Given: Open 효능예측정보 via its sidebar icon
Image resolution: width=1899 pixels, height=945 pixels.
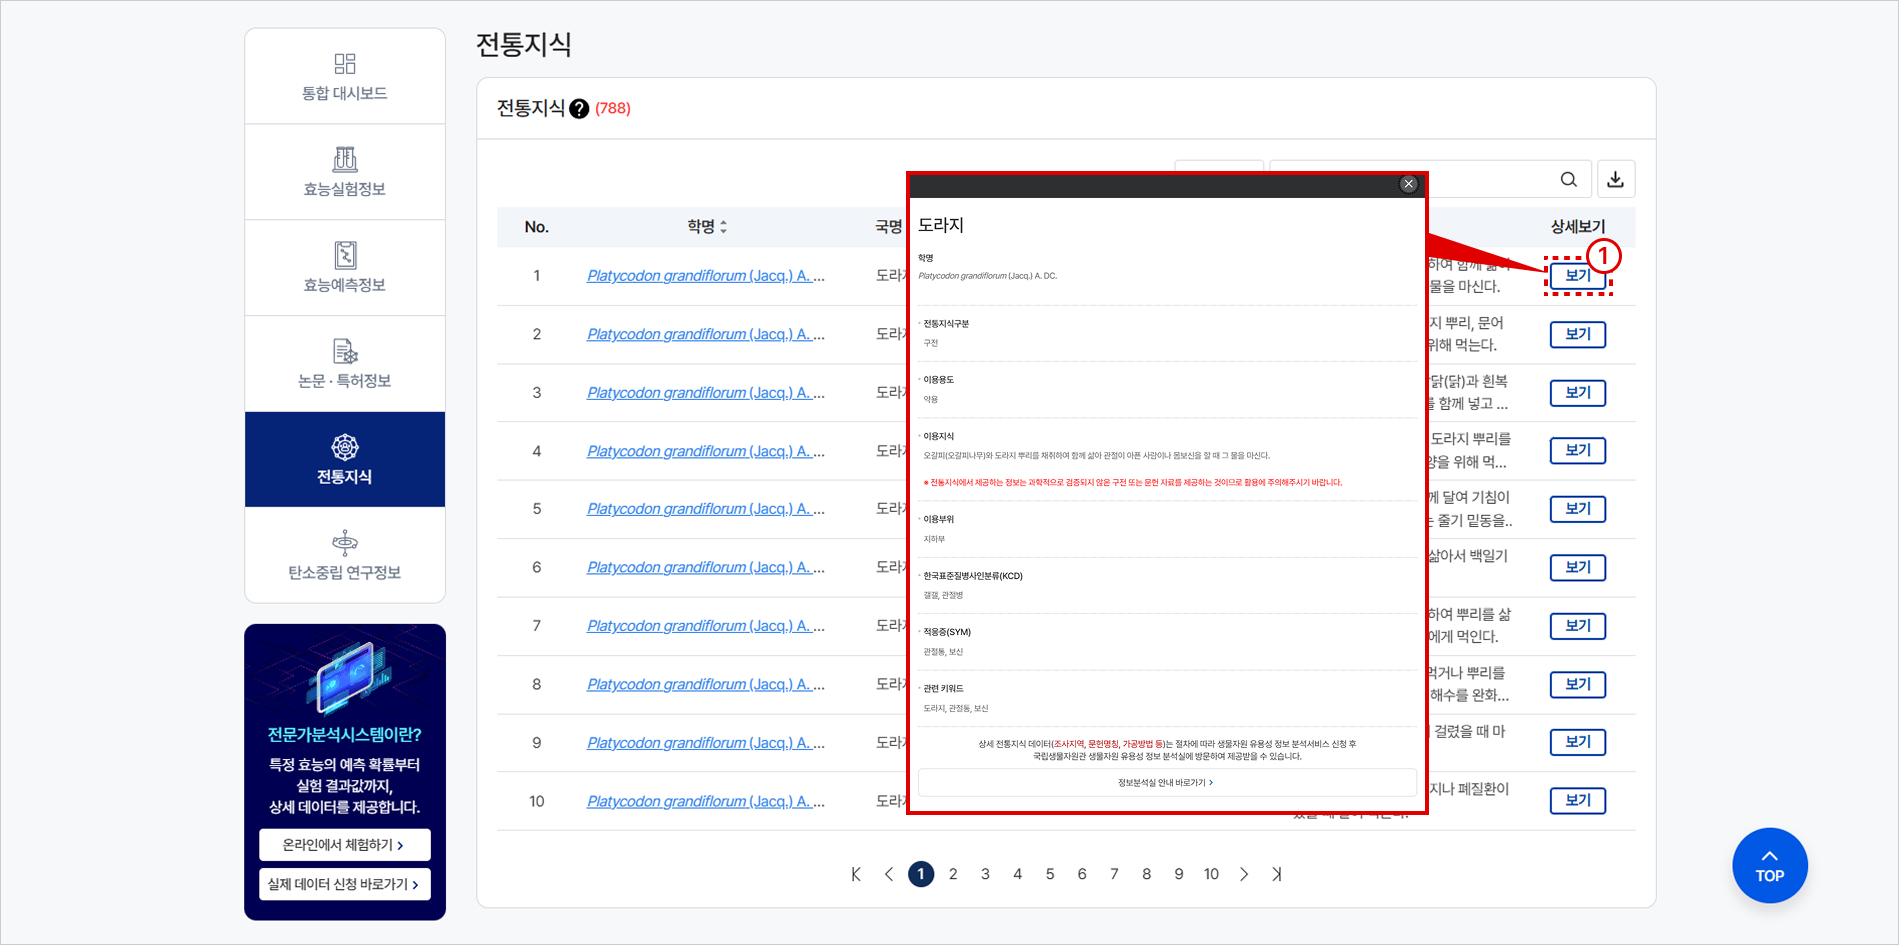Looking at the screenshot, I should point(344,253).
